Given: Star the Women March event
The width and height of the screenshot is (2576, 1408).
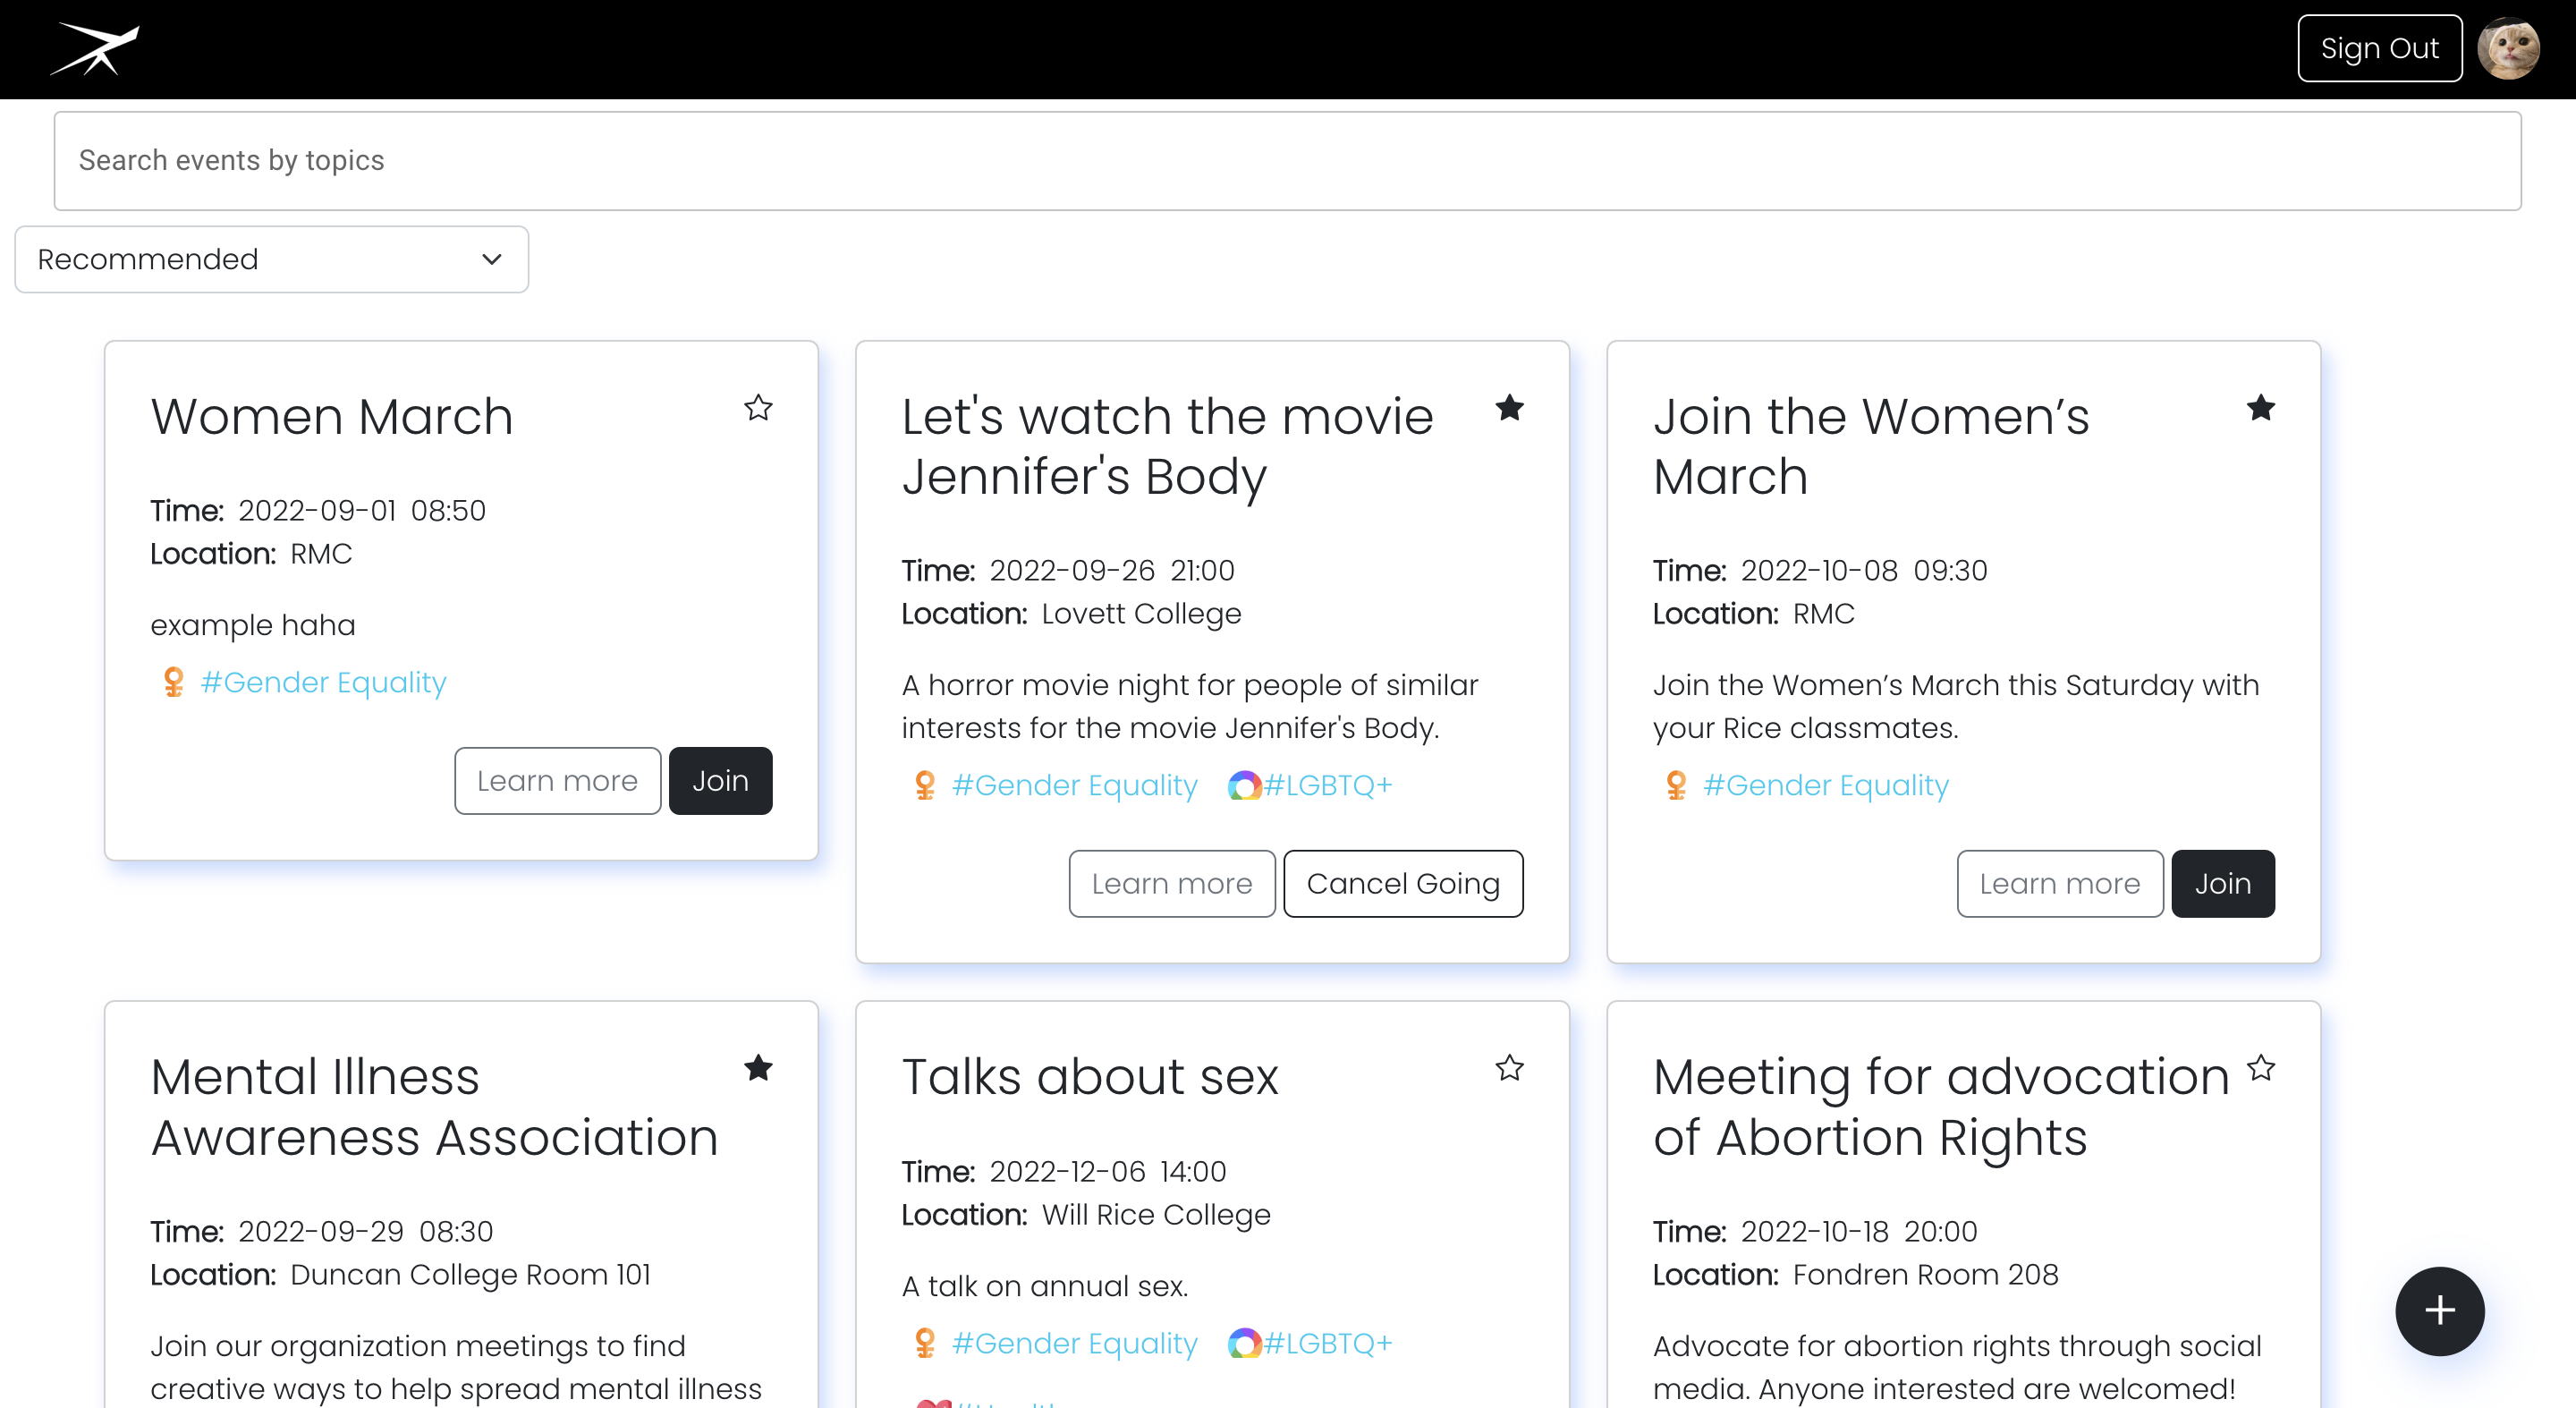Looking at the screenshot, I should pos(758,408).
